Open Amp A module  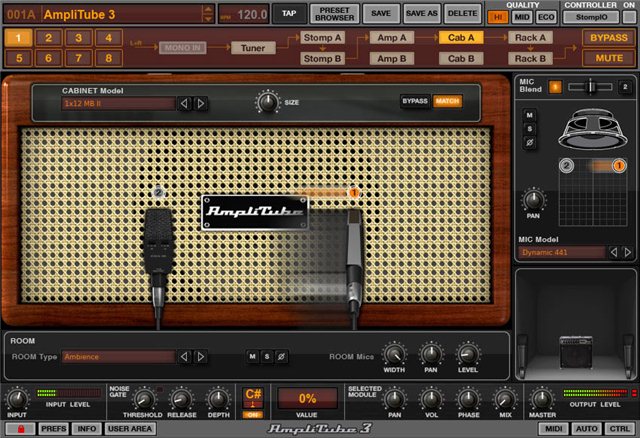pyautogui.click(x=392, y=38)
